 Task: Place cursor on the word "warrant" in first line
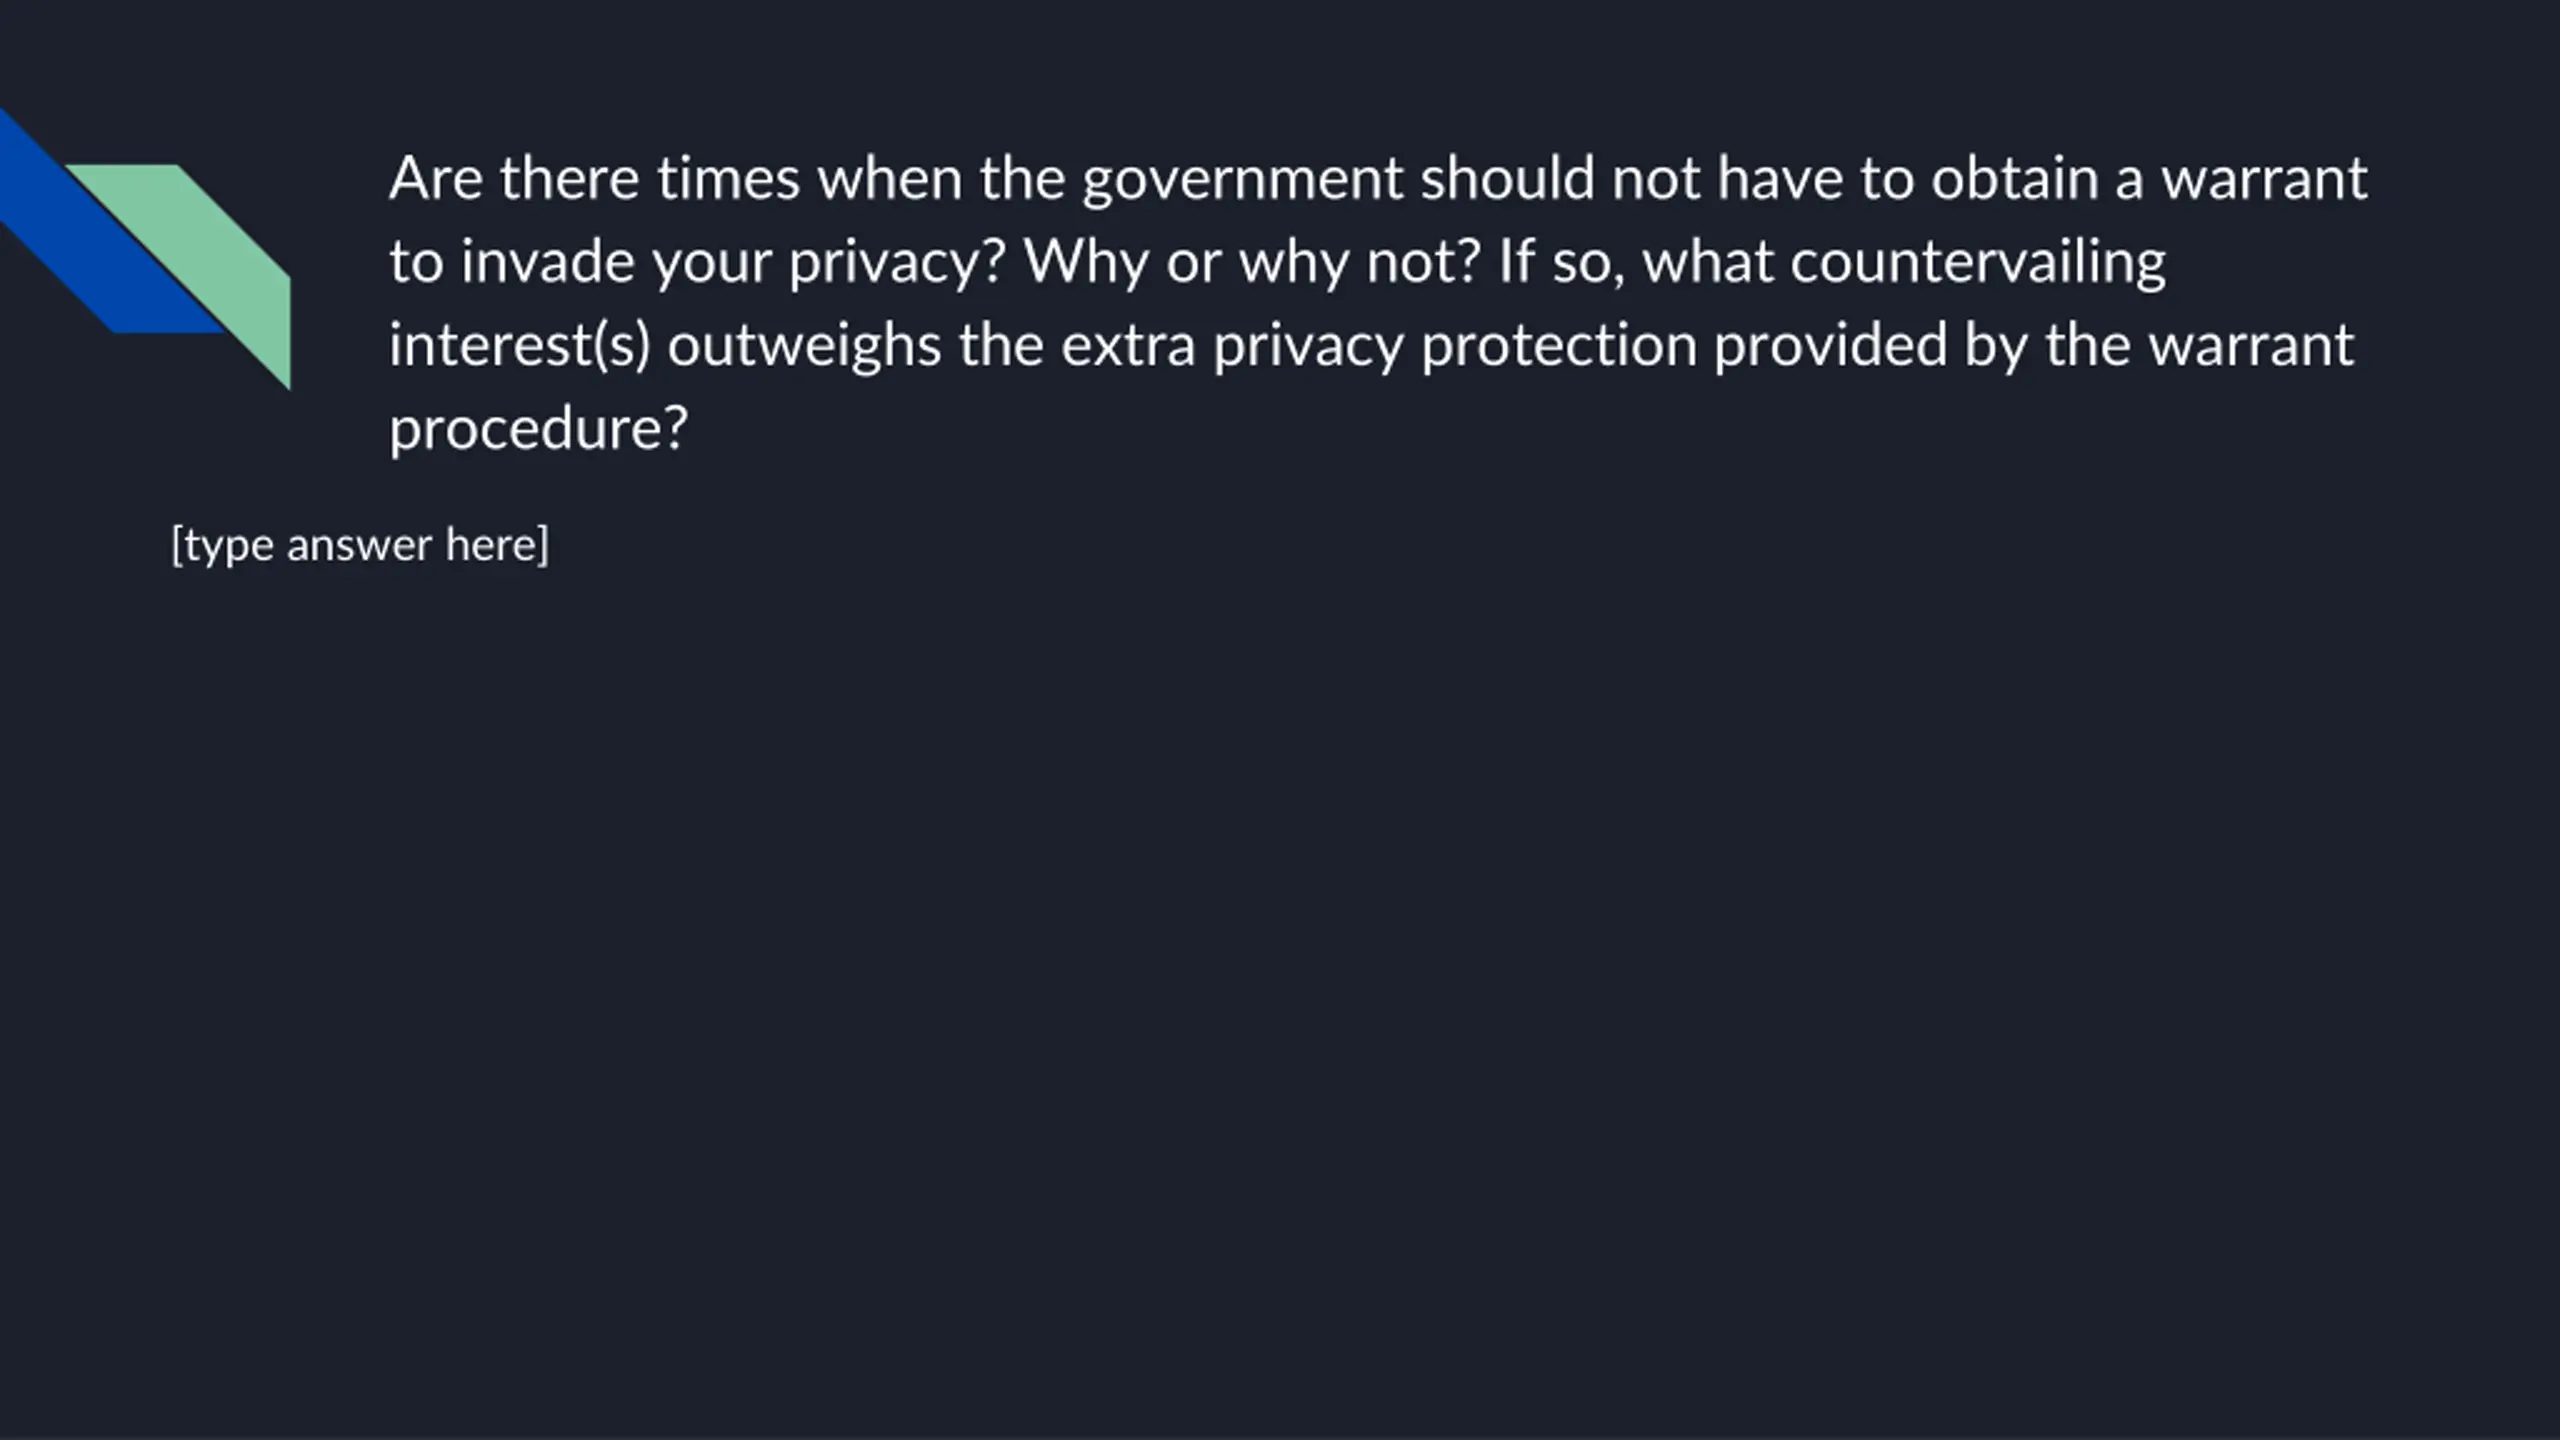click(x=2264, y=179)
